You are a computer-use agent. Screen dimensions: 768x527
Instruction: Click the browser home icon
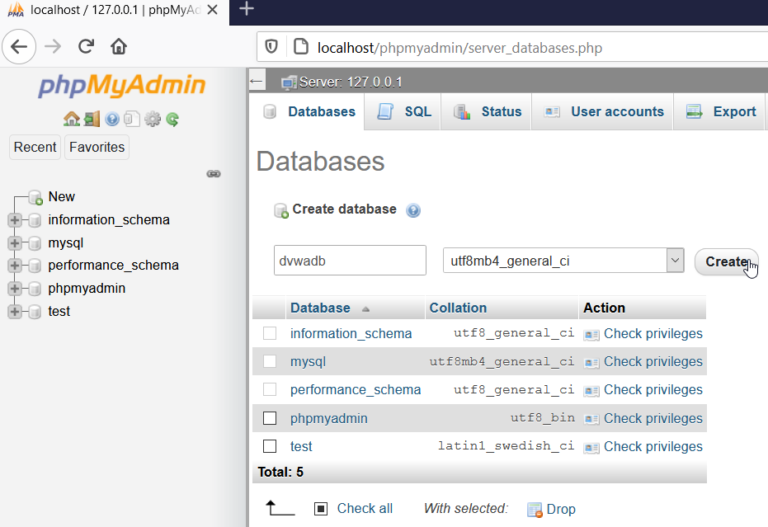click(x=119, y=47)
